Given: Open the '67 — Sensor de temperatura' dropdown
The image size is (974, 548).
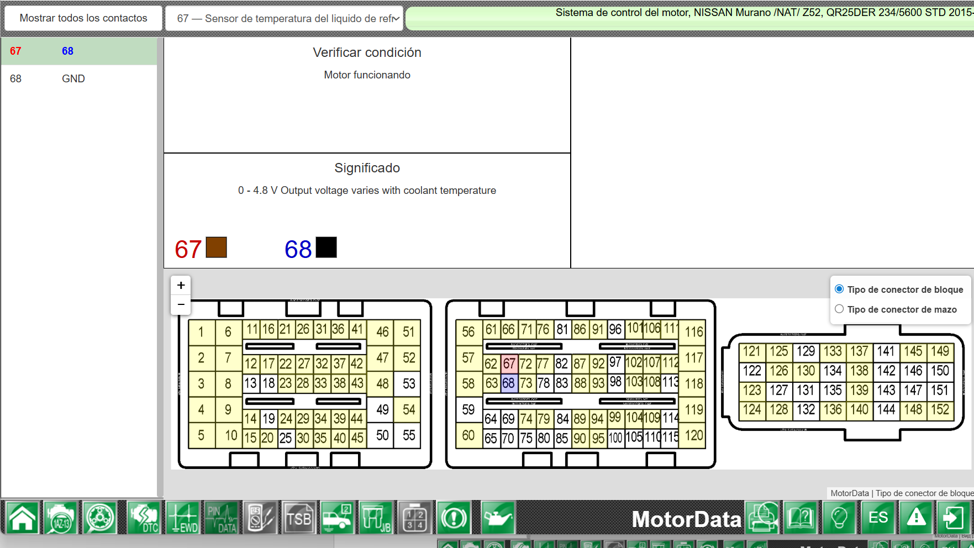Looking at the screenshot, I should coord(284,19).
